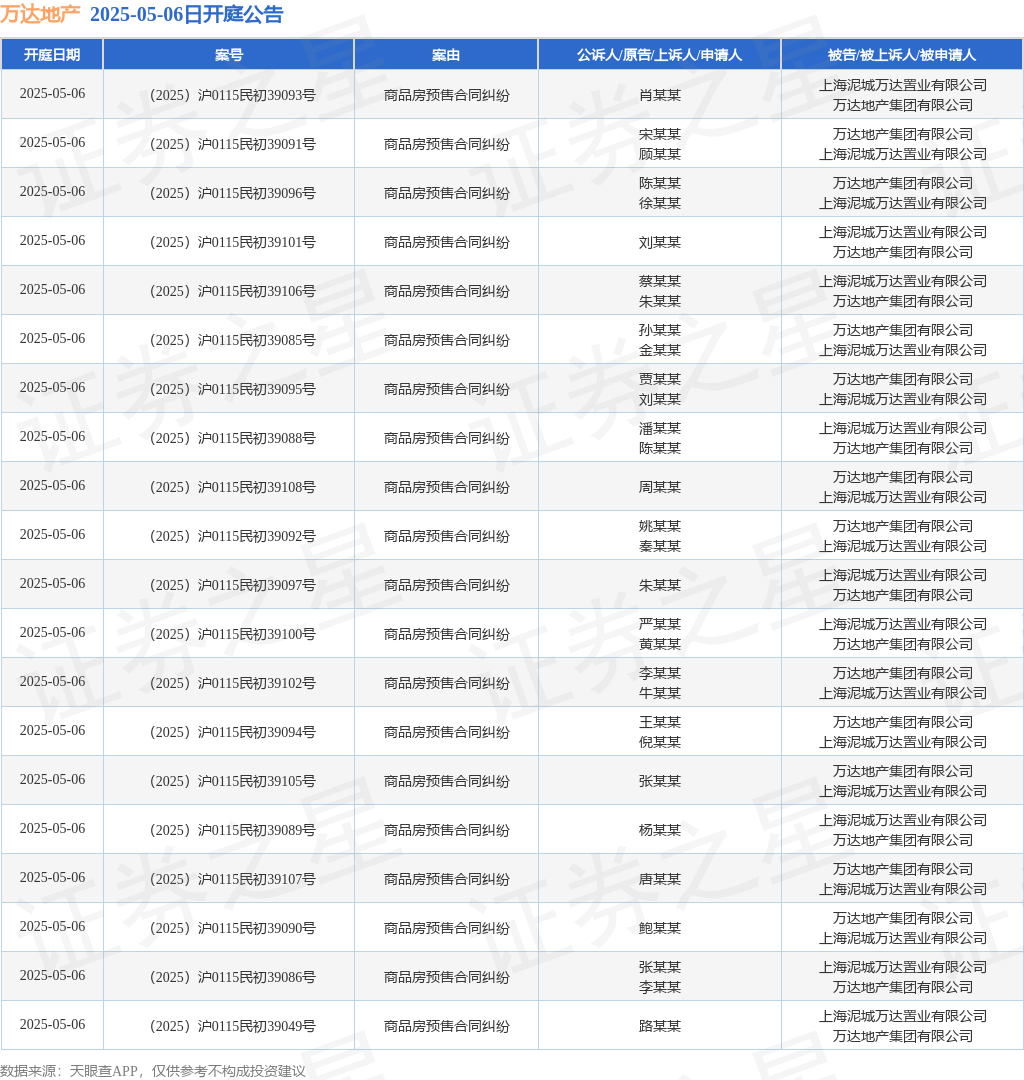This screenshot has width=1024, height=1080.
Task: Select the 开庭日期 column header
Action: [52, 54]
